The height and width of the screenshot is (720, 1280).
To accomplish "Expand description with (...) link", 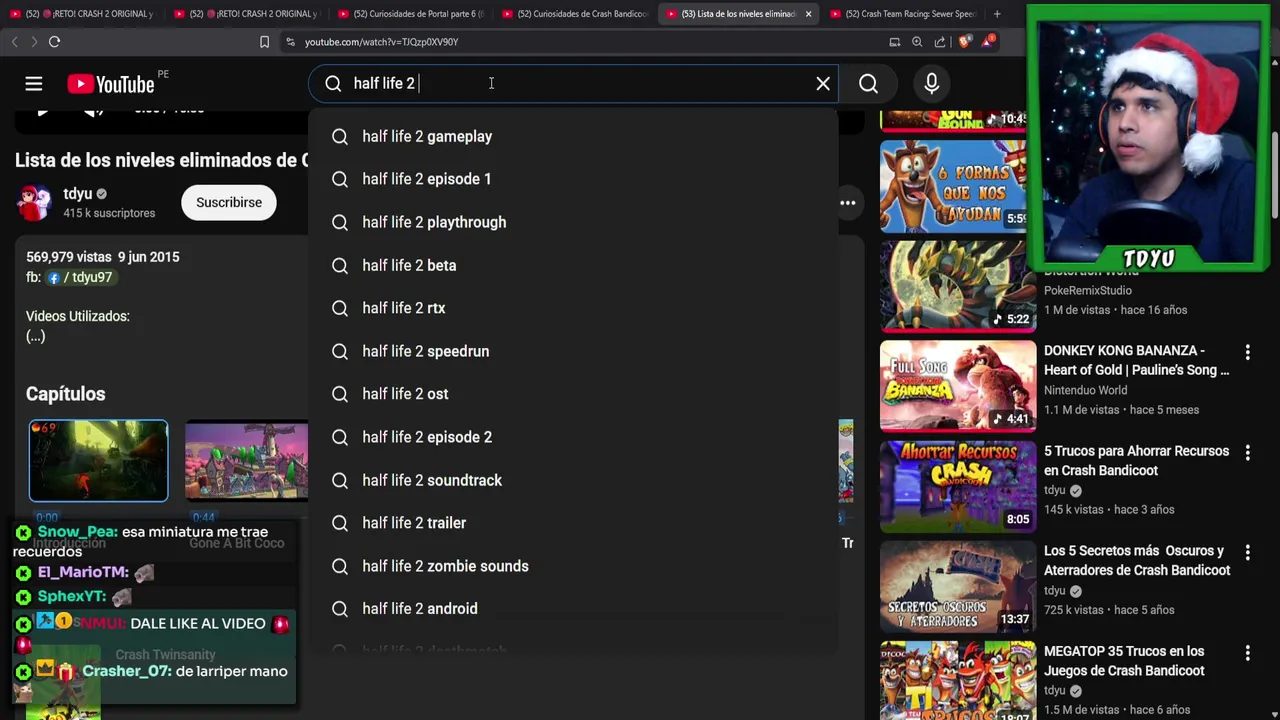I will (x=36, y=336).
